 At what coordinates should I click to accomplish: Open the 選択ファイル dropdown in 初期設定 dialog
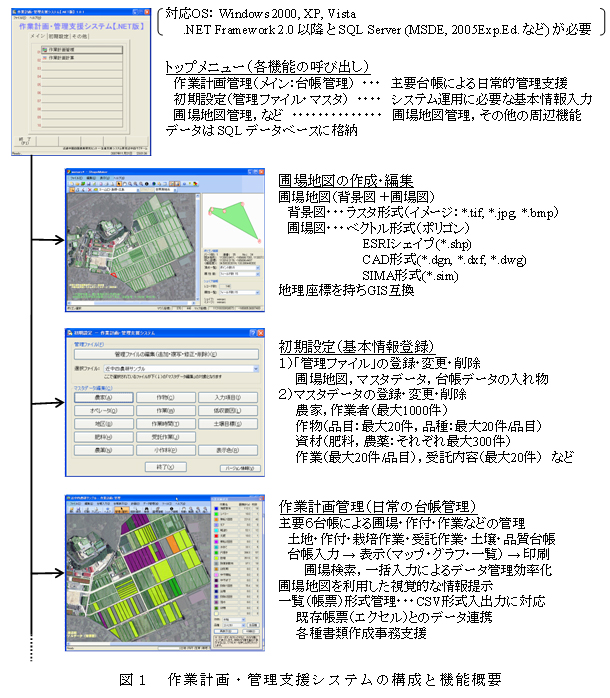tap(181, 369)
